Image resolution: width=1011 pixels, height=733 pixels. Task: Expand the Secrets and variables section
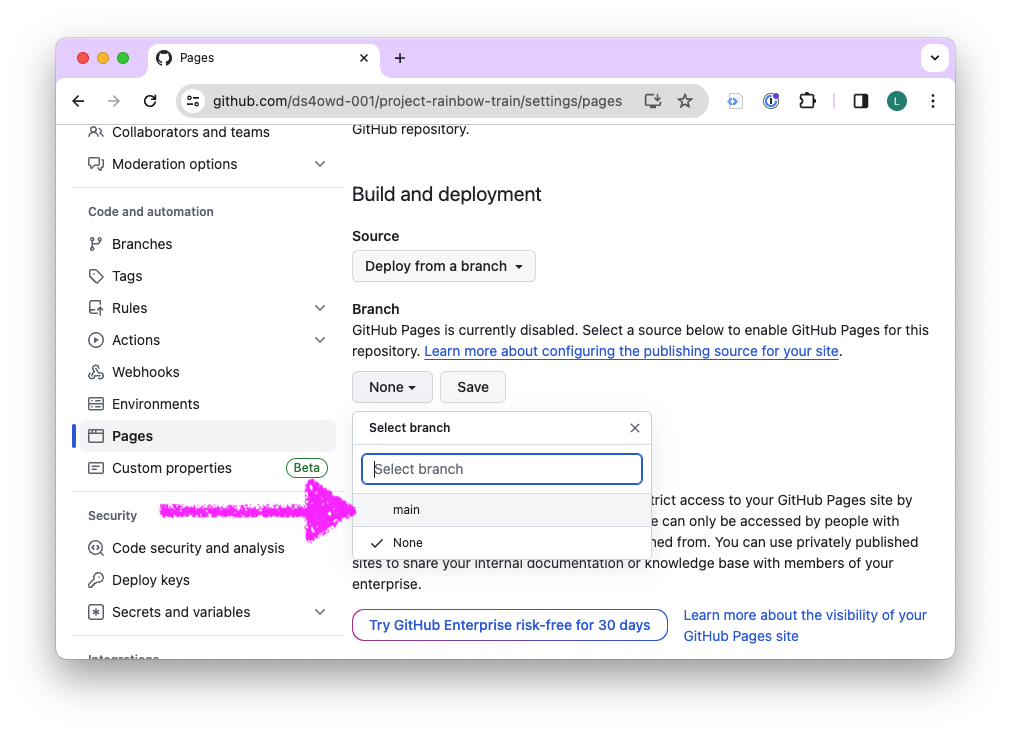[320, 612]
